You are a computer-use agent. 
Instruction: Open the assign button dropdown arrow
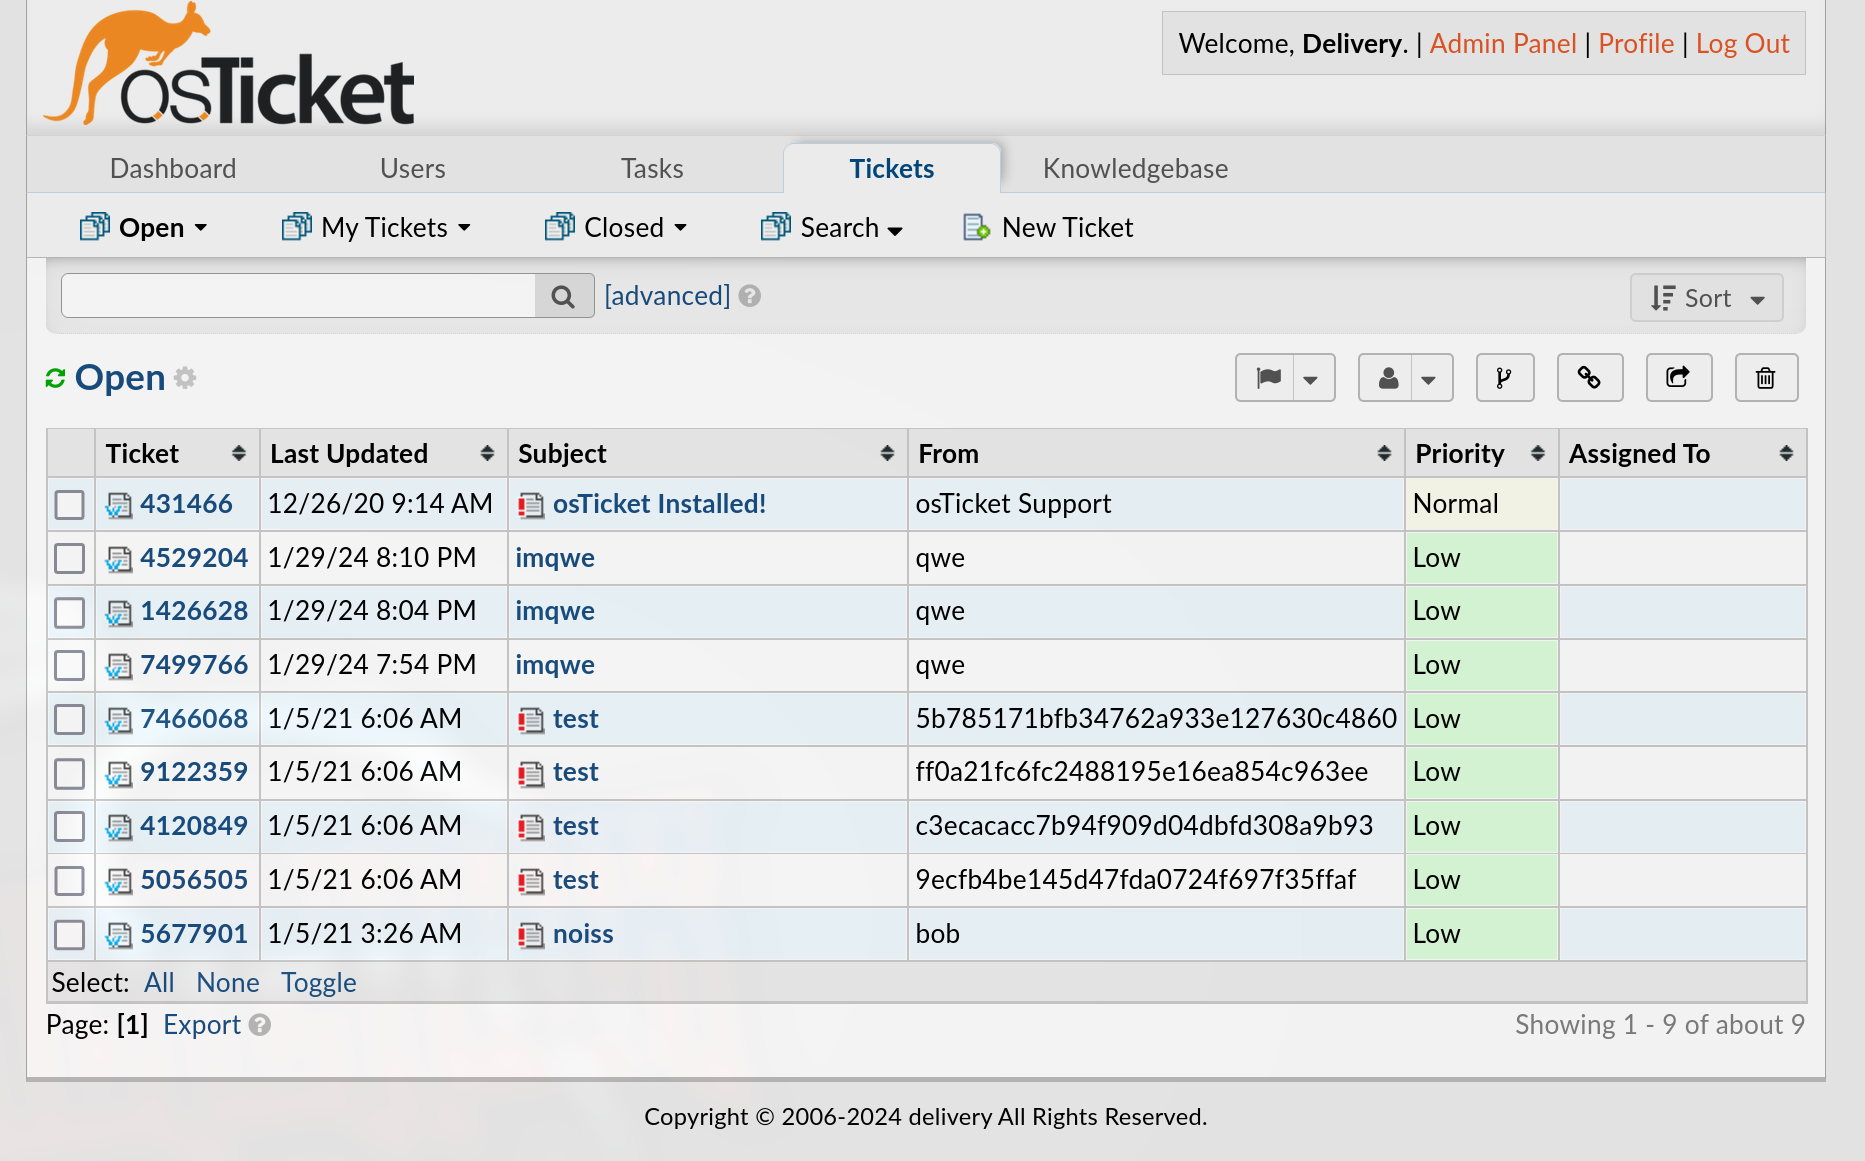1429,379
